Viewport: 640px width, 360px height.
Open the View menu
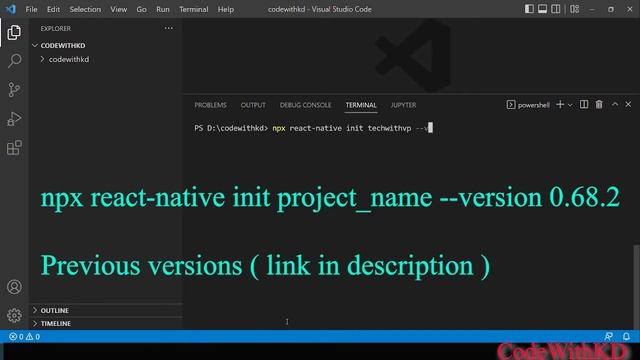[x=118, y=9]
